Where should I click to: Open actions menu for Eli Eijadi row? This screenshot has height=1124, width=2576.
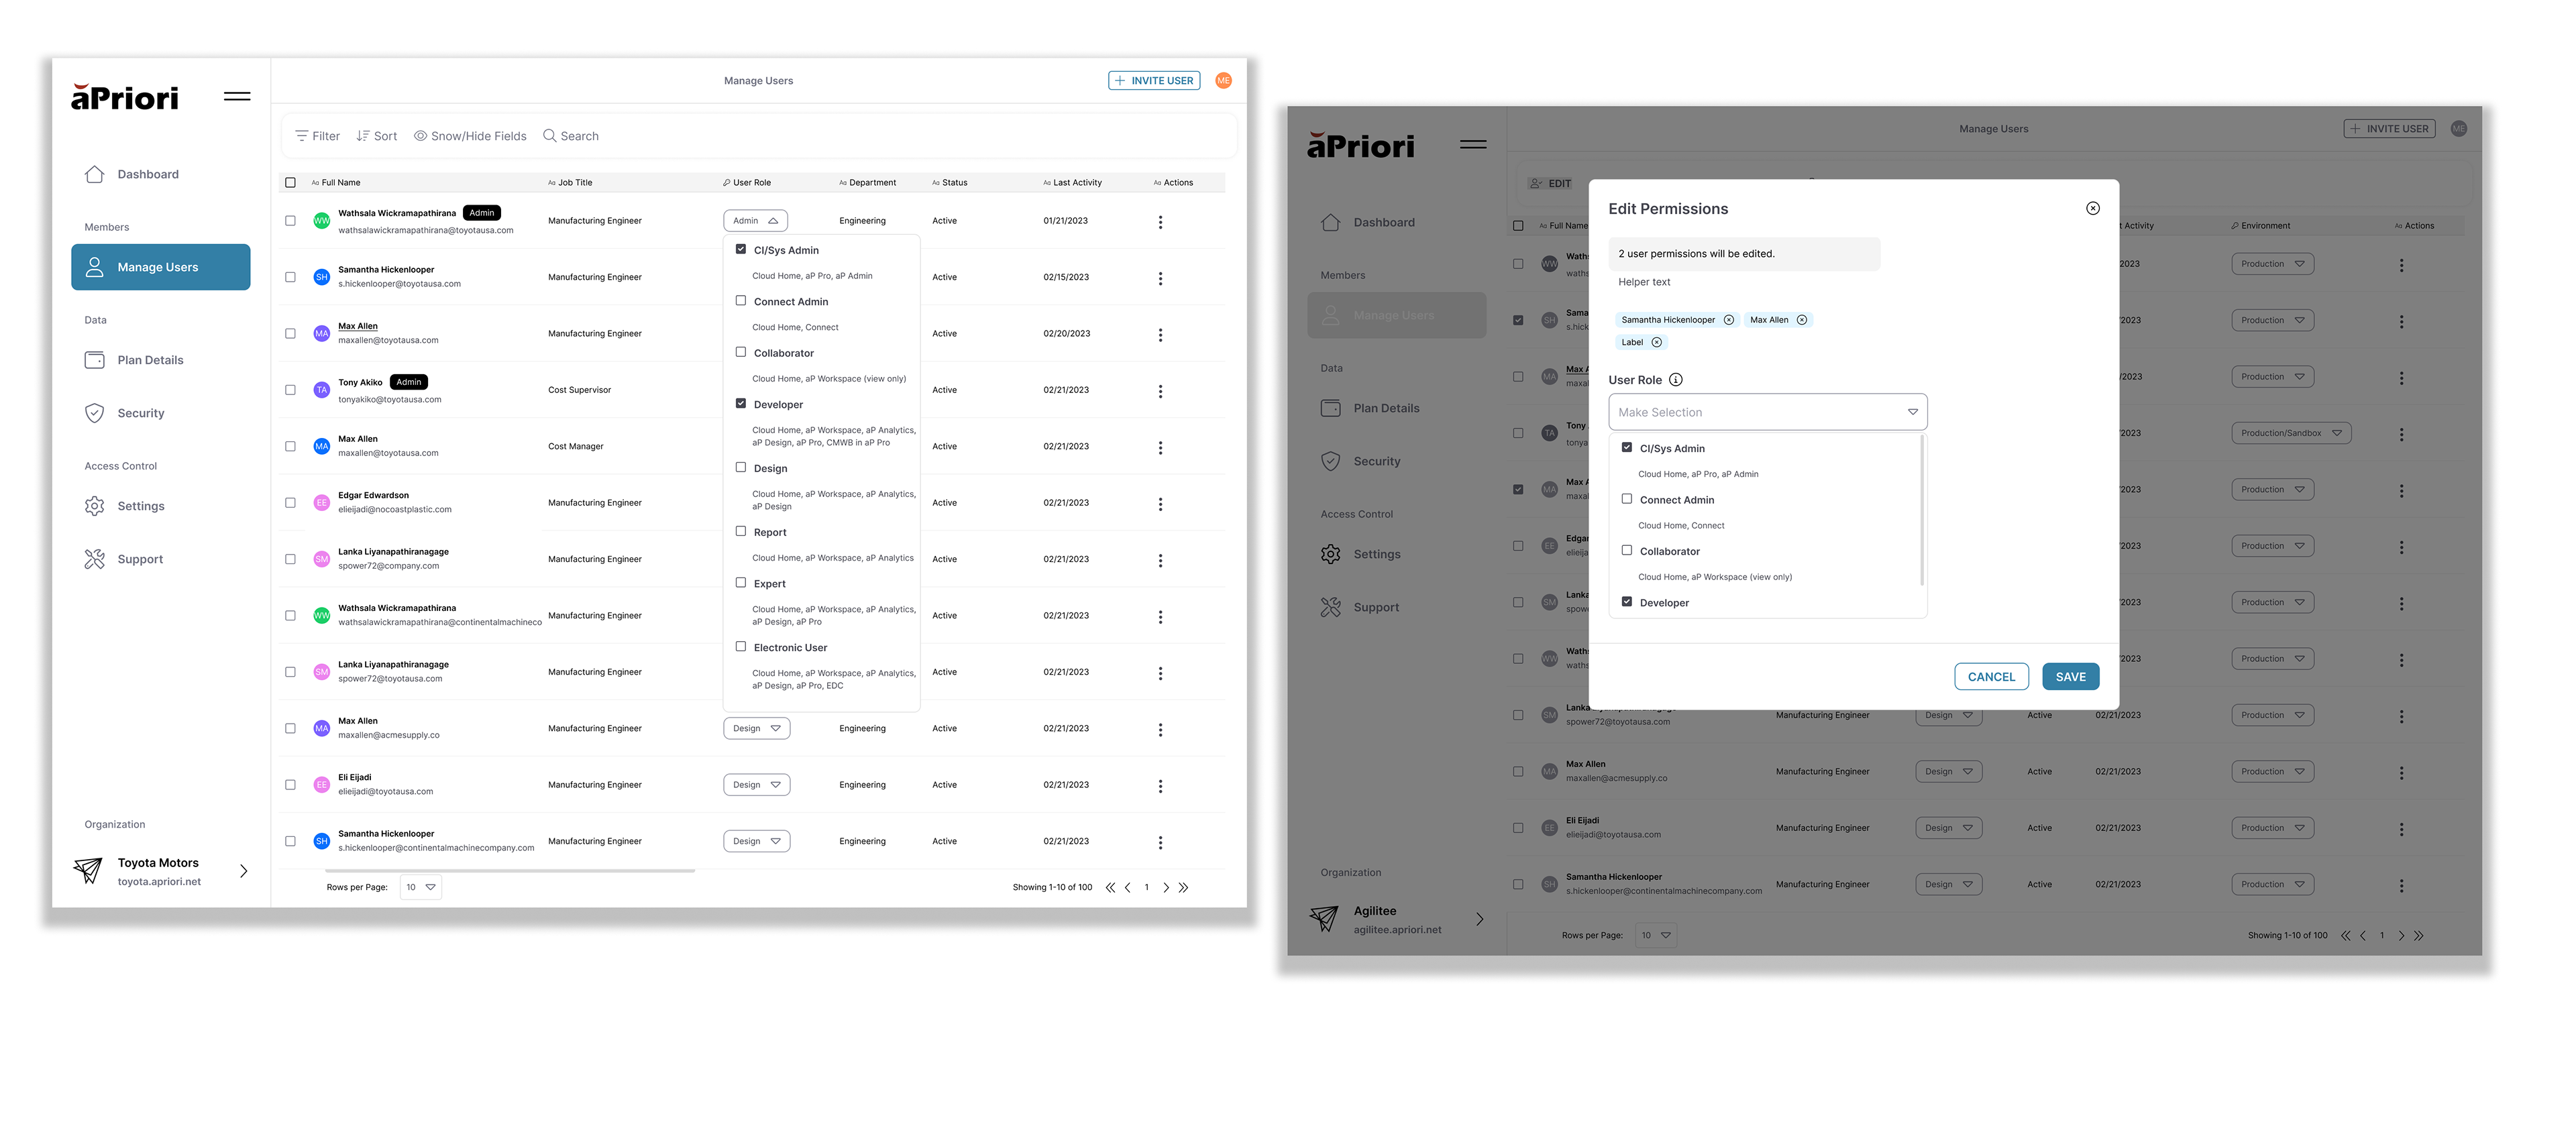pyautogui.click(x=1160, y=786)
